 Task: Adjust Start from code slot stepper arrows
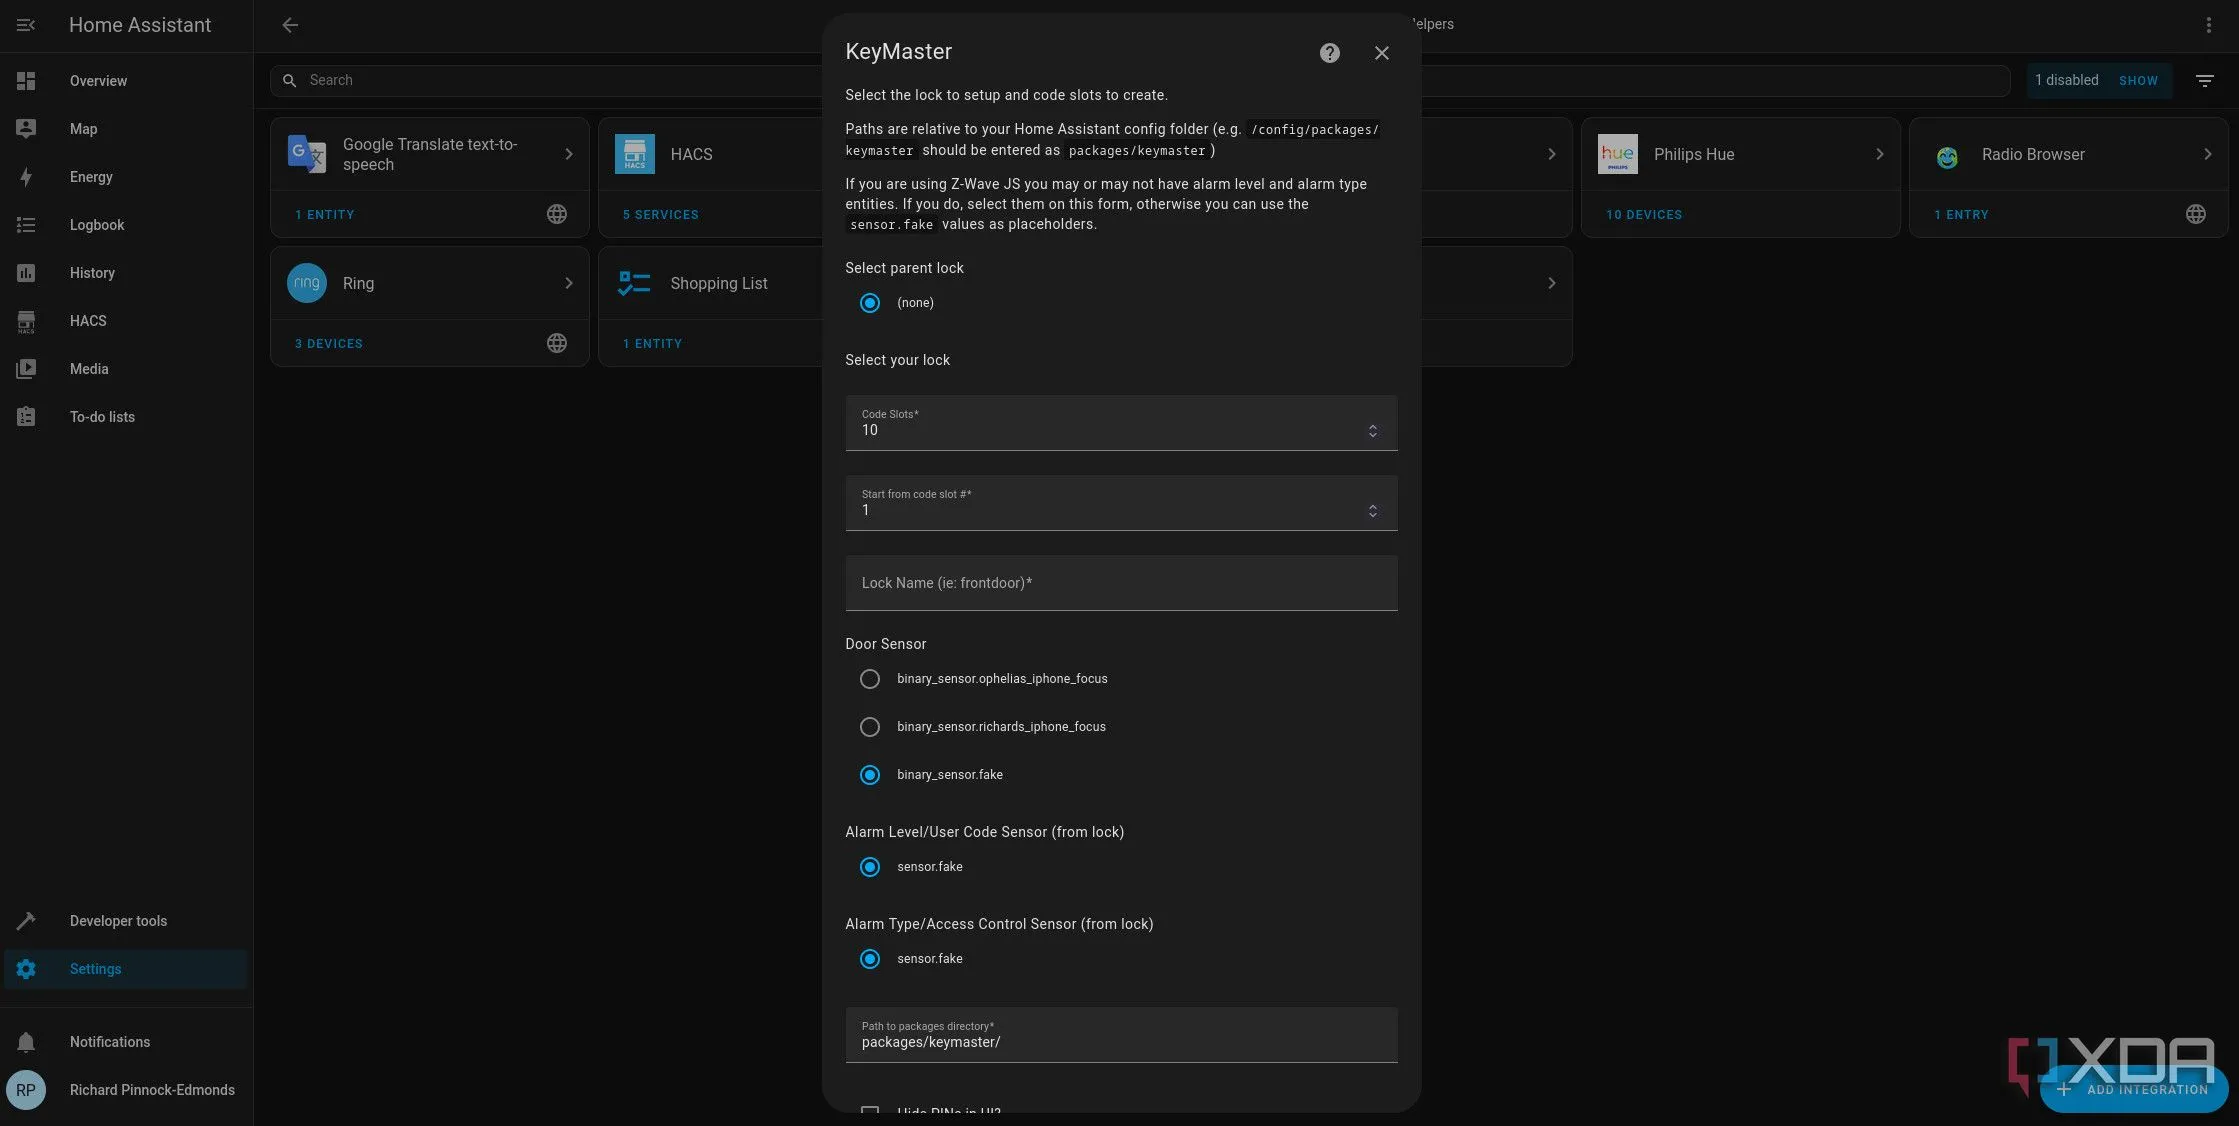pos(1372,511)
